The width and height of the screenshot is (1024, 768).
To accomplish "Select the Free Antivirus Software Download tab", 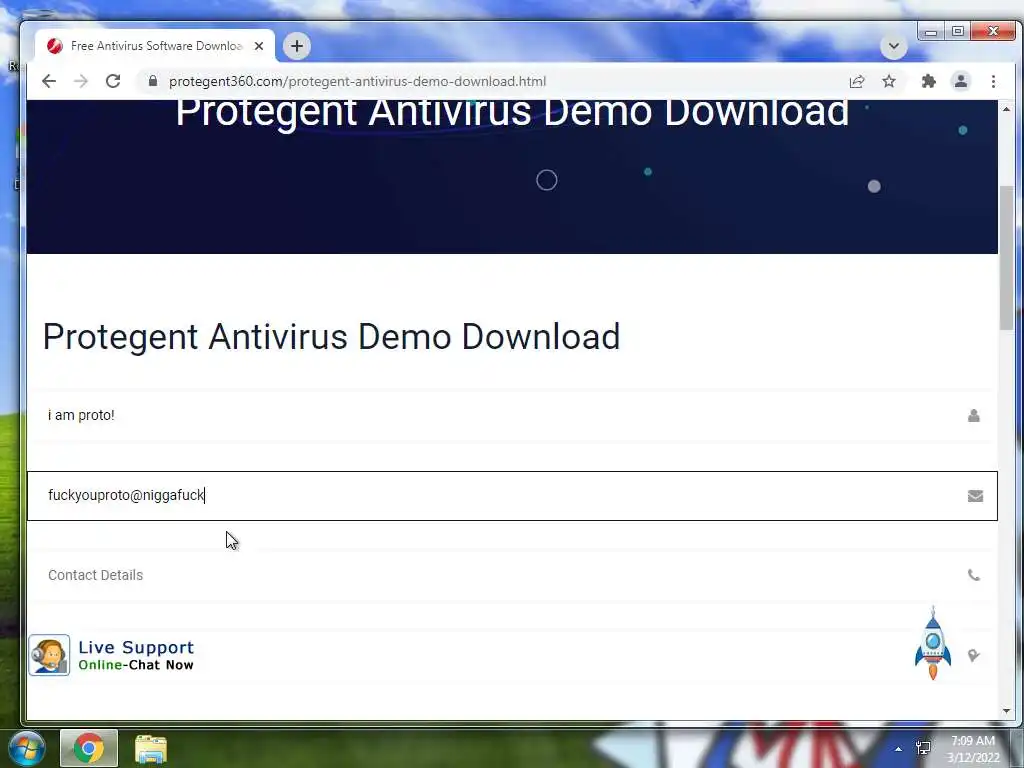I will pos(155,46).
